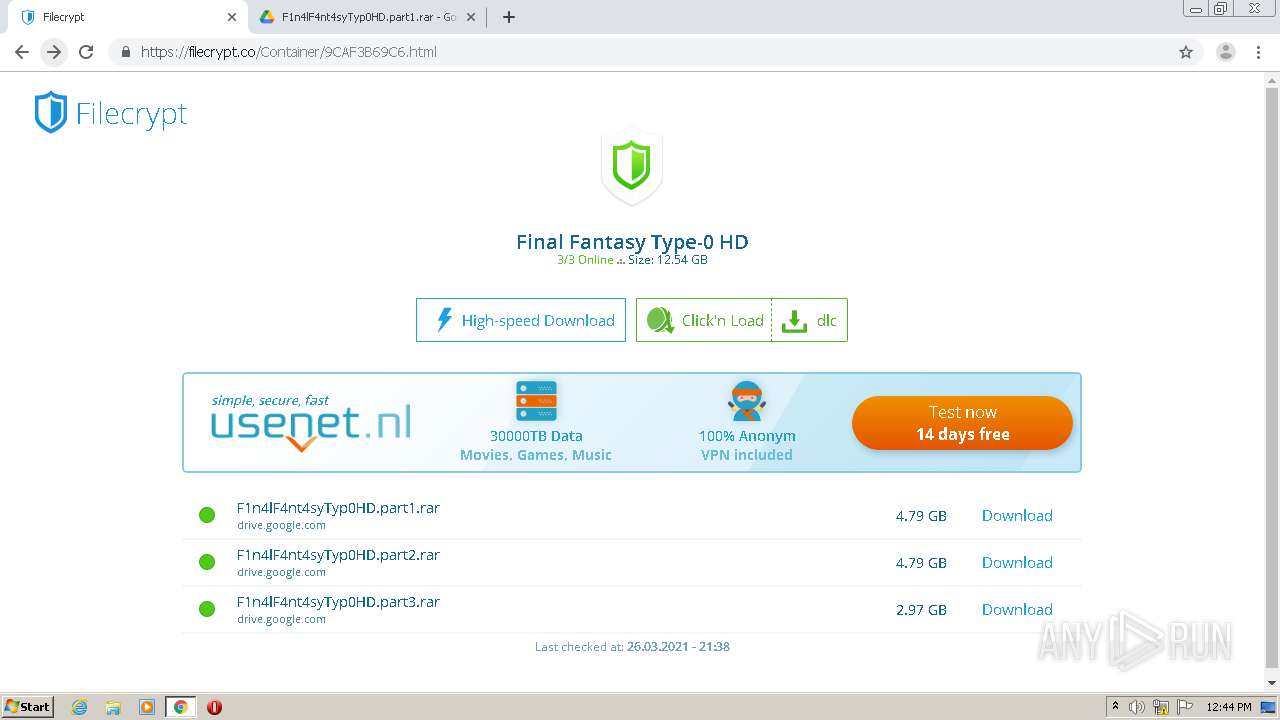Launch Internet Explorer from taskbar

[80, 707]
